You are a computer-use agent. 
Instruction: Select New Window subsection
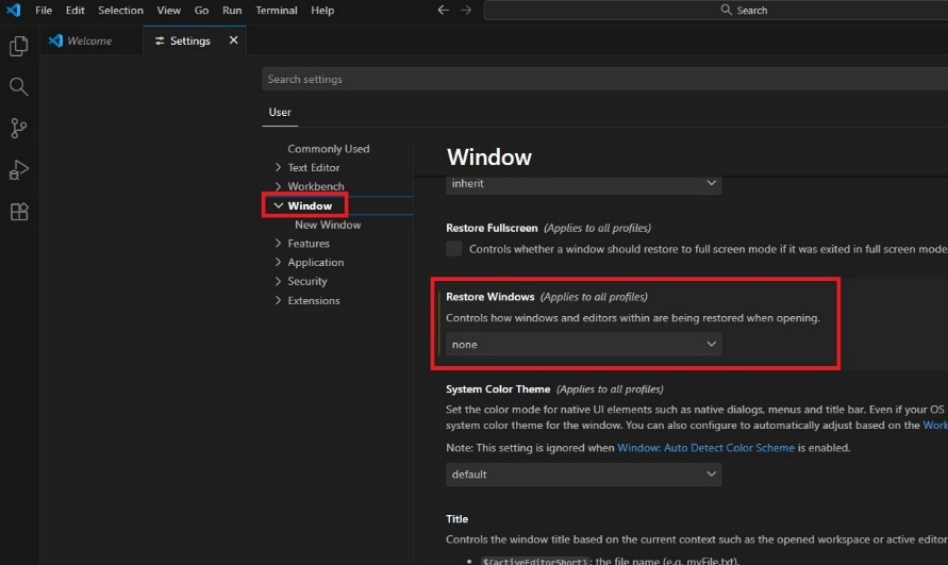pos(328,225)
